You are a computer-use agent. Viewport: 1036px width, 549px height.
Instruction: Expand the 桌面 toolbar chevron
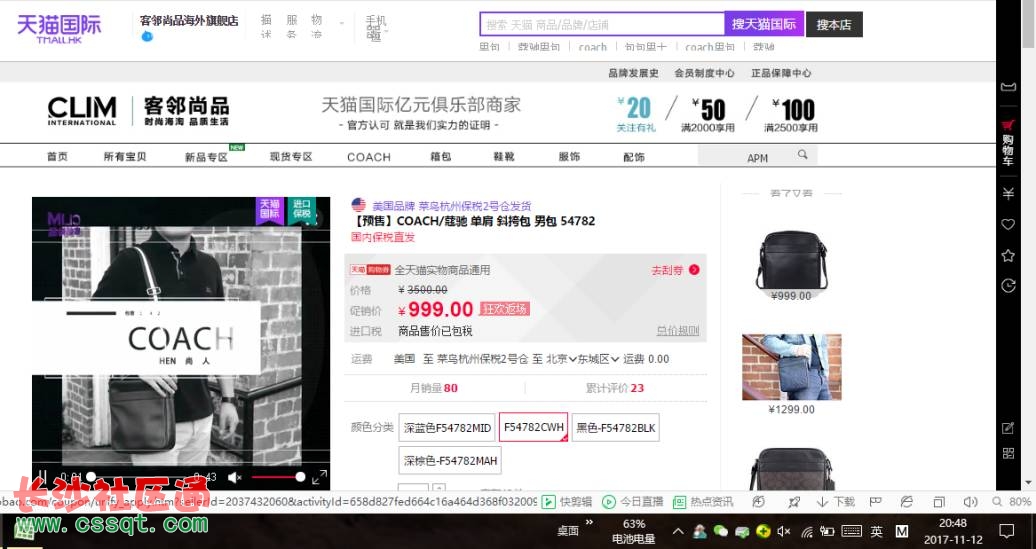click(589, 523)
